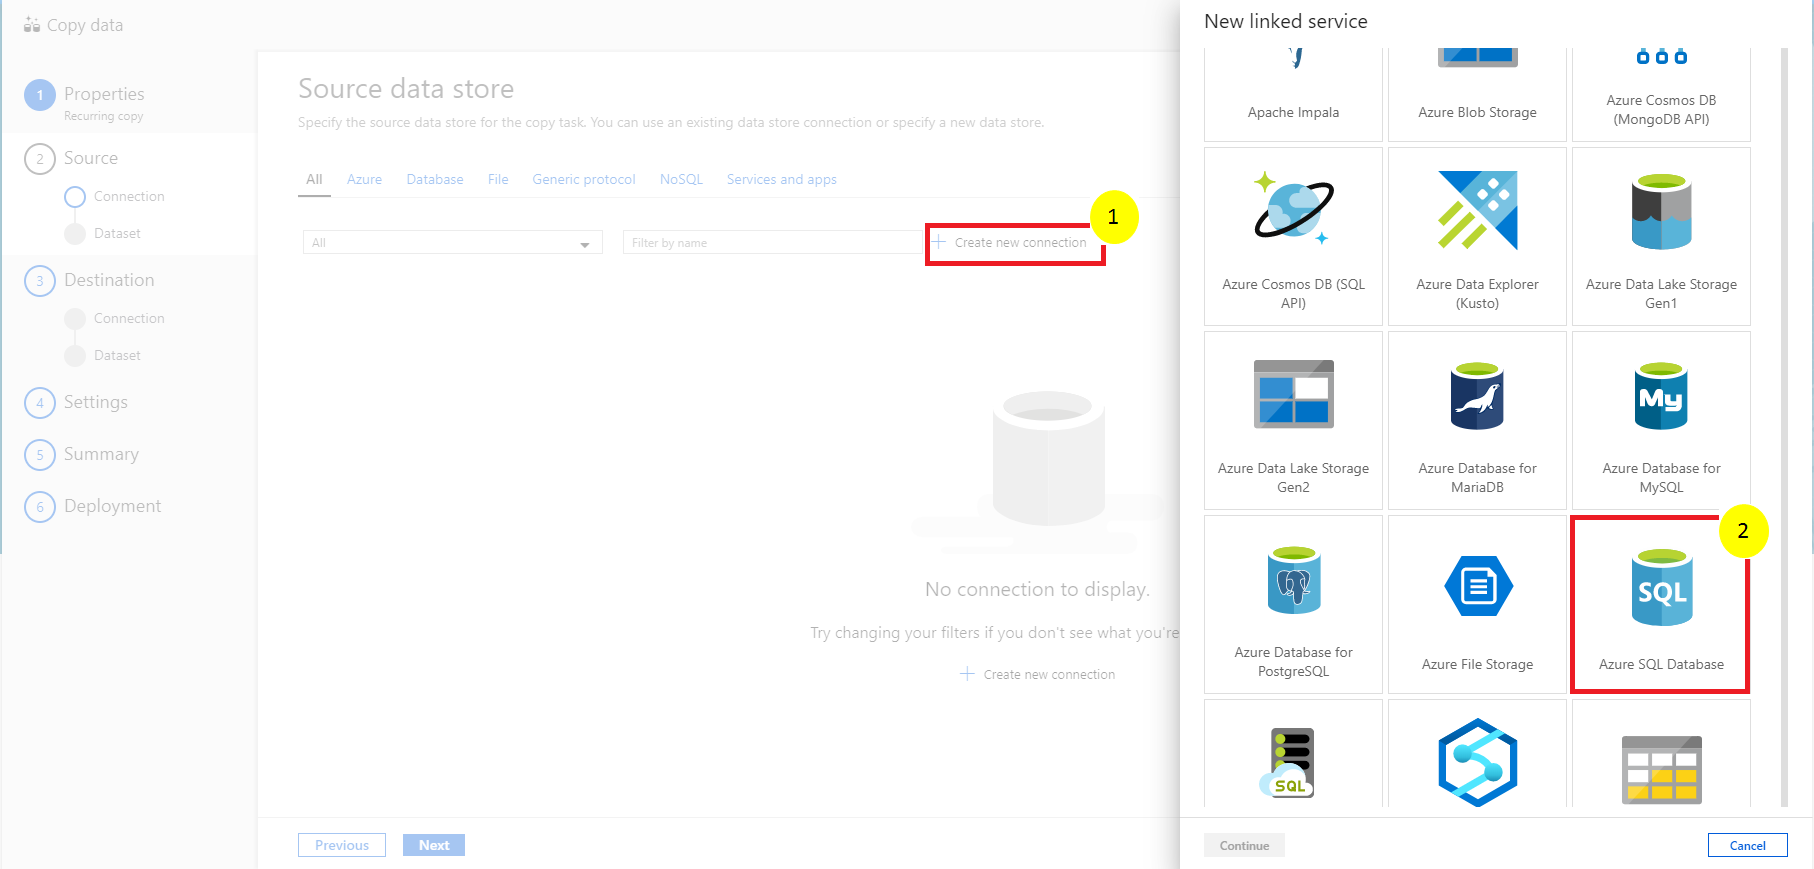The height and width of the screenshot is (869, 1814).
Task: Select the Azure Cosmos DB (SQL API) icon
Action: (1293, 209)
